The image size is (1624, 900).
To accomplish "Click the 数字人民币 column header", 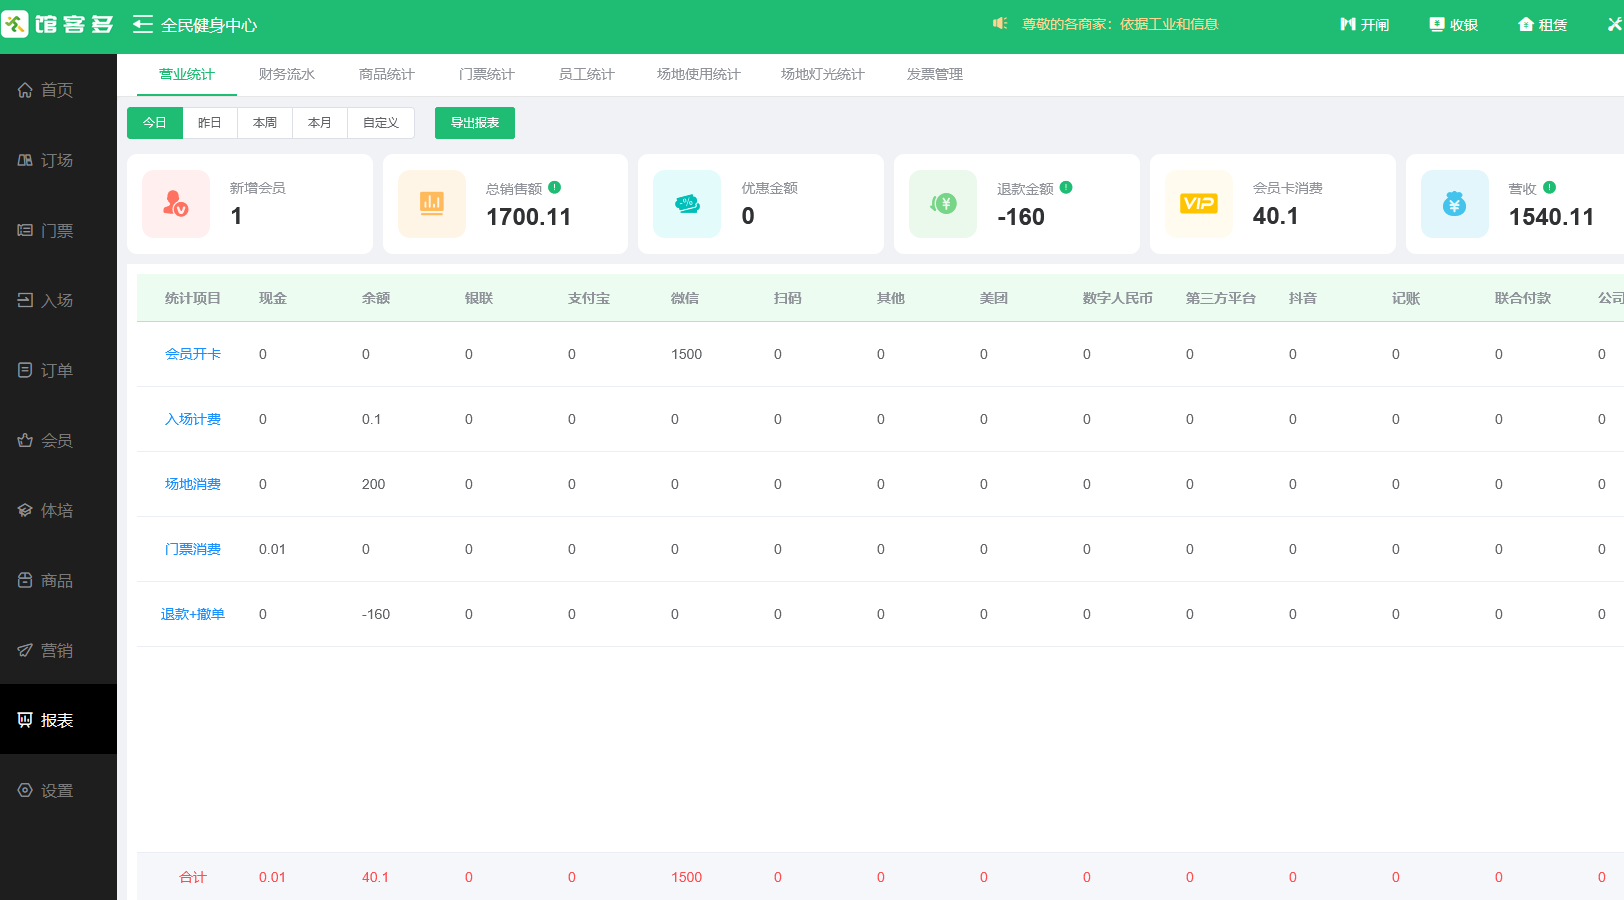I will point(1118,298).
